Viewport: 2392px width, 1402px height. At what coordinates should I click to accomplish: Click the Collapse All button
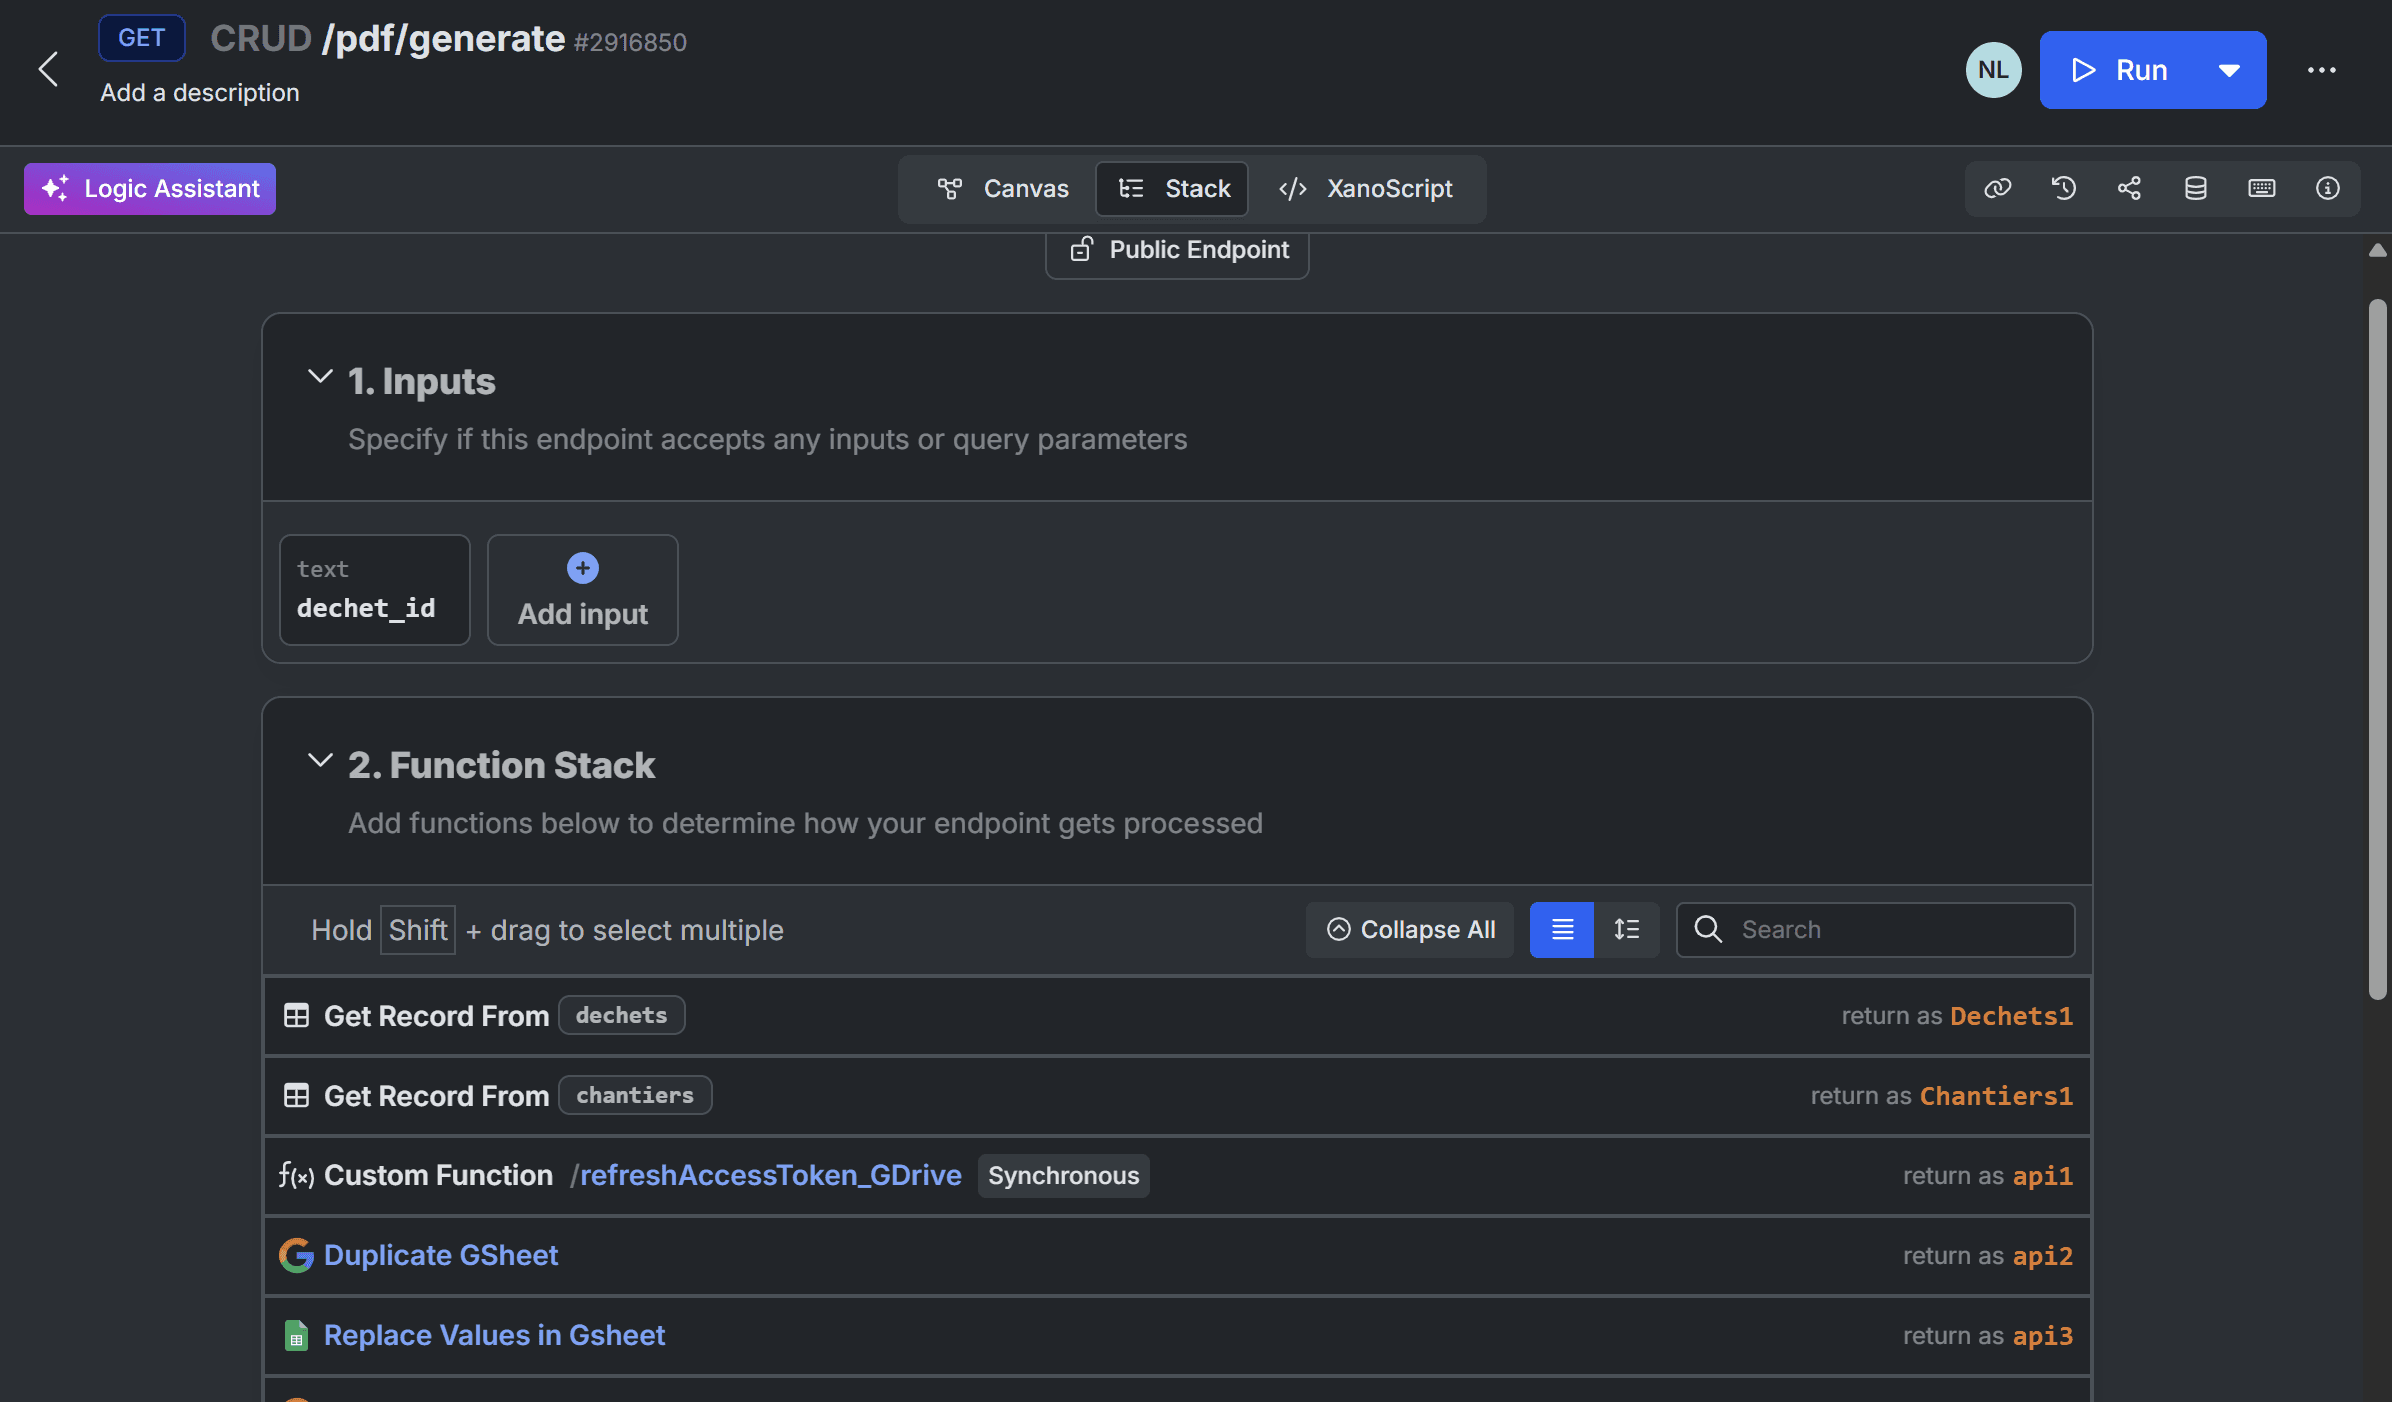[x=1410, y=930]
